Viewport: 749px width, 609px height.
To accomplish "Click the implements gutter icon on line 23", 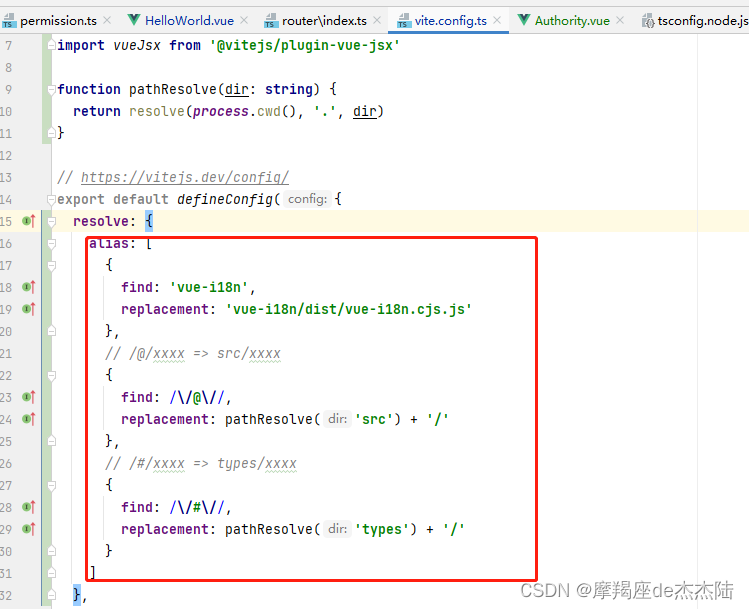I will pos(29,397).
